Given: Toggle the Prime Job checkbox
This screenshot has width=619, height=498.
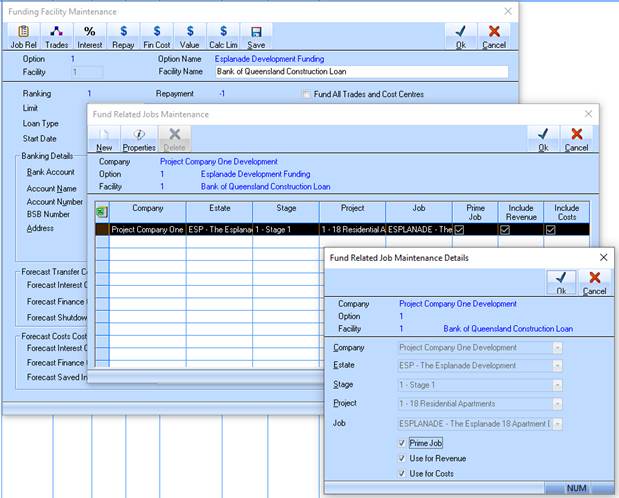Looking at the screenshot, I should point(402,442).
